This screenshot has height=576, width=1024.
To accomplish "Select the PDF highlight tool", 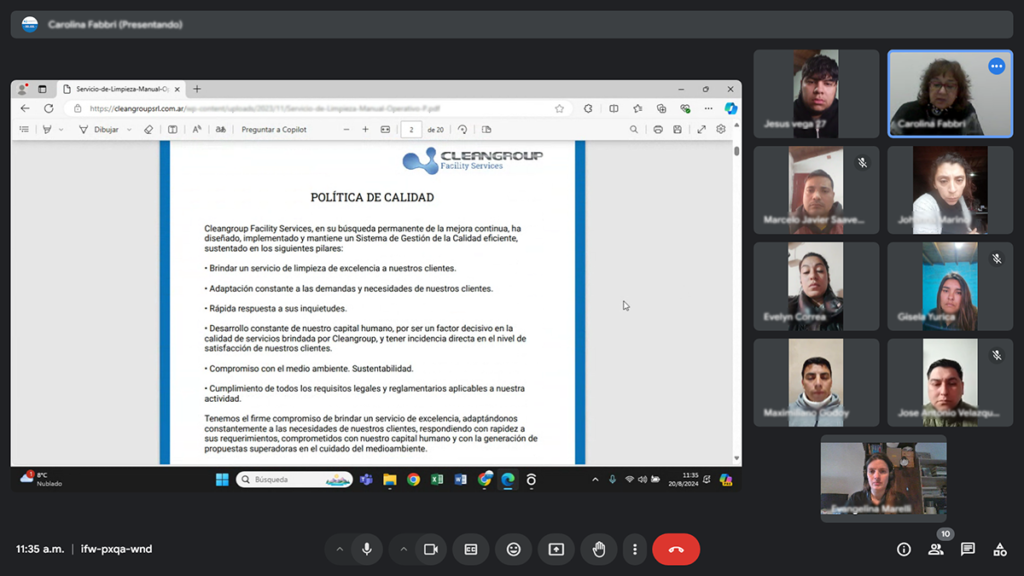I will coord(47,129).
